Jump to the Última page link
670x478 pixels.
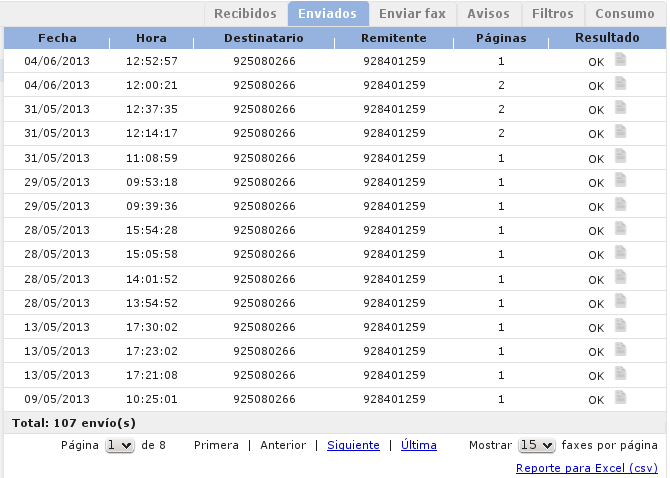(418, 446)
